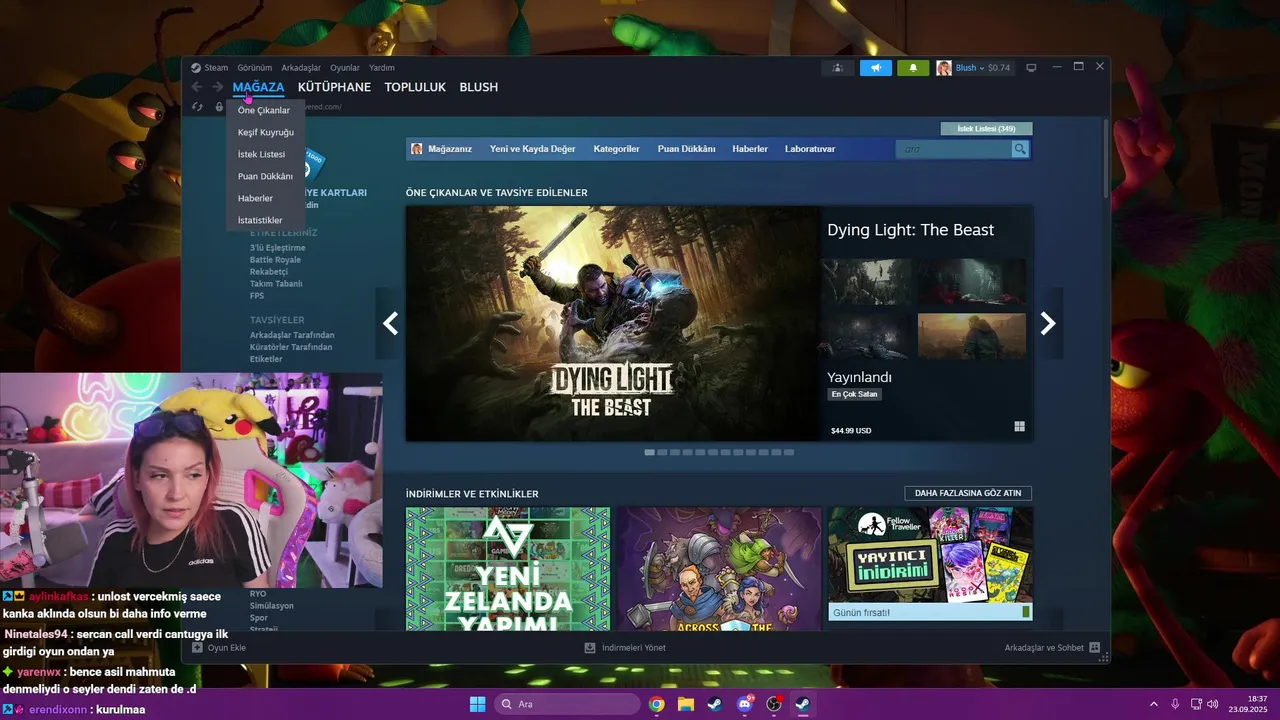Click the padlock icon beside the URL

(219, 107)
